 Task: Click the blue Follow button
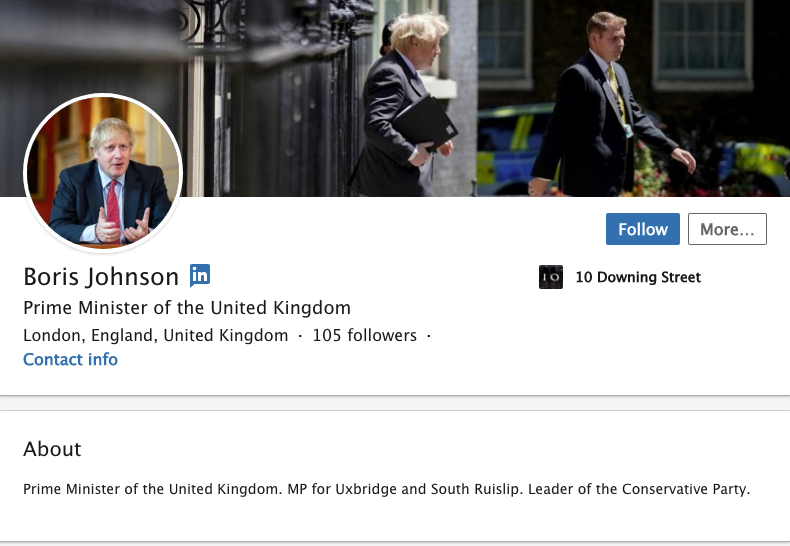point(642,229)
